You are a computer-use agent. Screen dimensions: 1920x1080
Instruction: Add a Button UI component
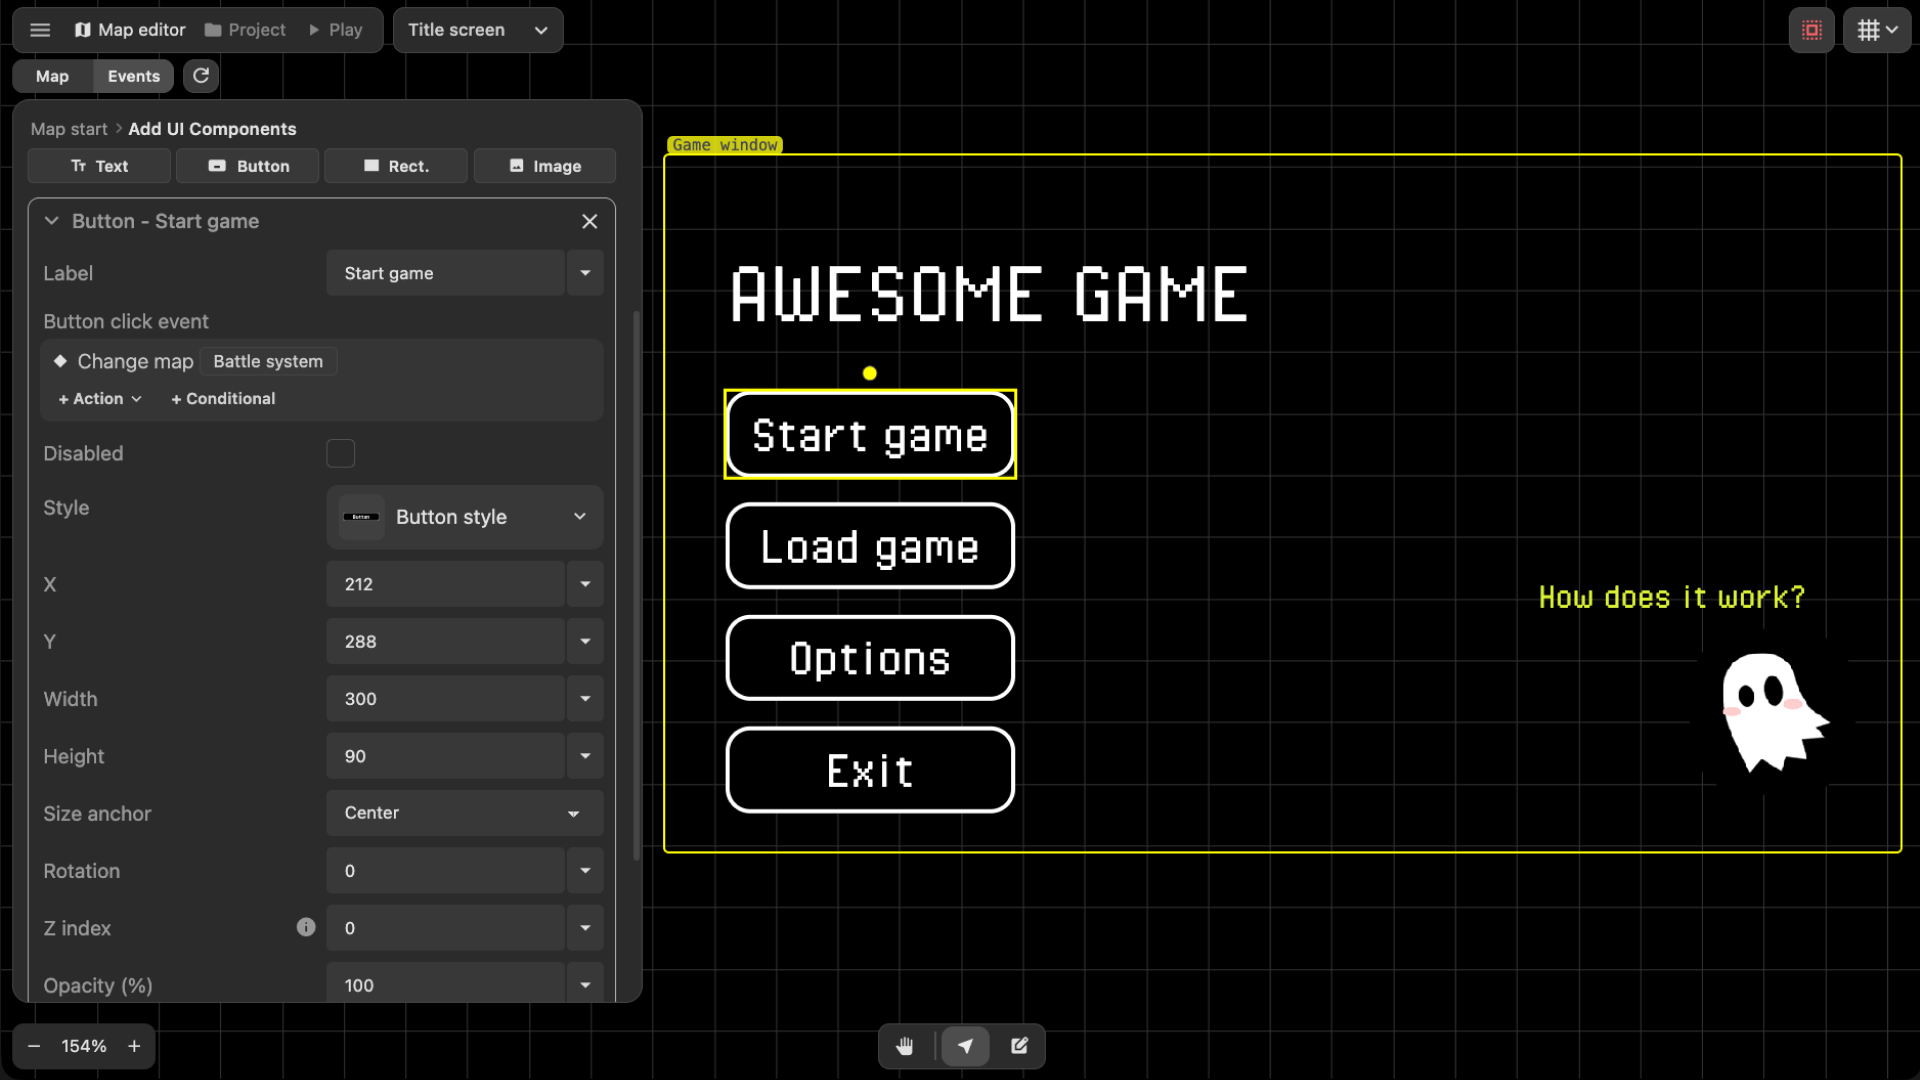coord(248,166)
